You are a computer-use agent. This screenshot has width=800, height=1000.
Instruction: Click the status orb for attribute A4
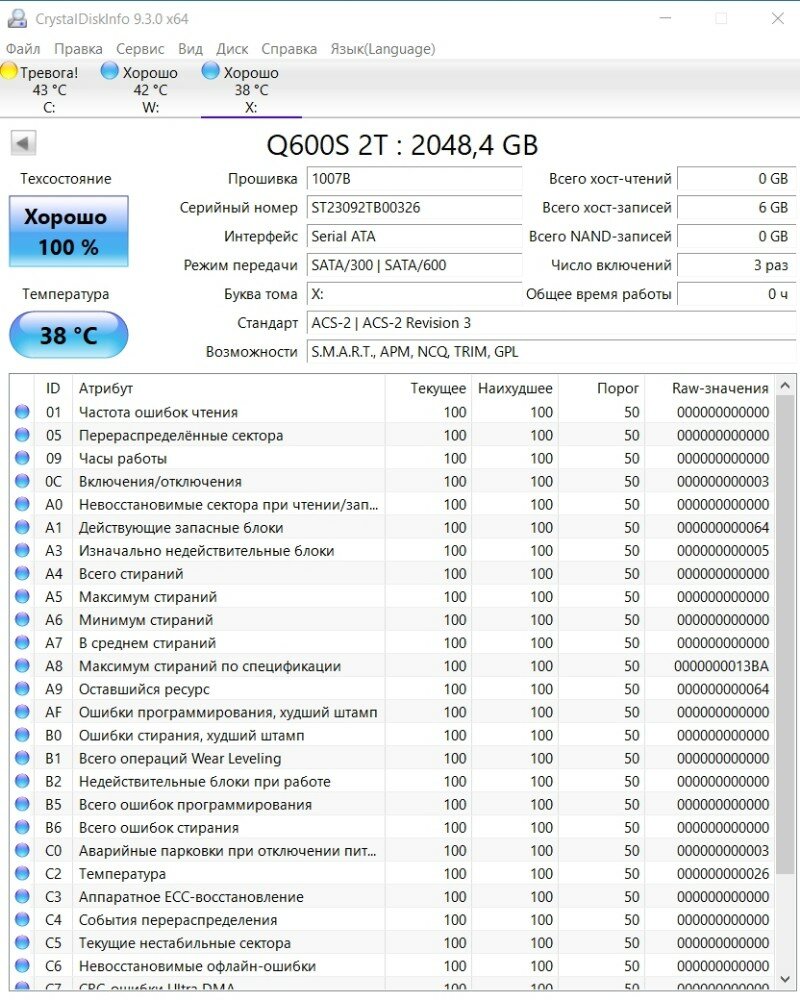tap(22, 573)
